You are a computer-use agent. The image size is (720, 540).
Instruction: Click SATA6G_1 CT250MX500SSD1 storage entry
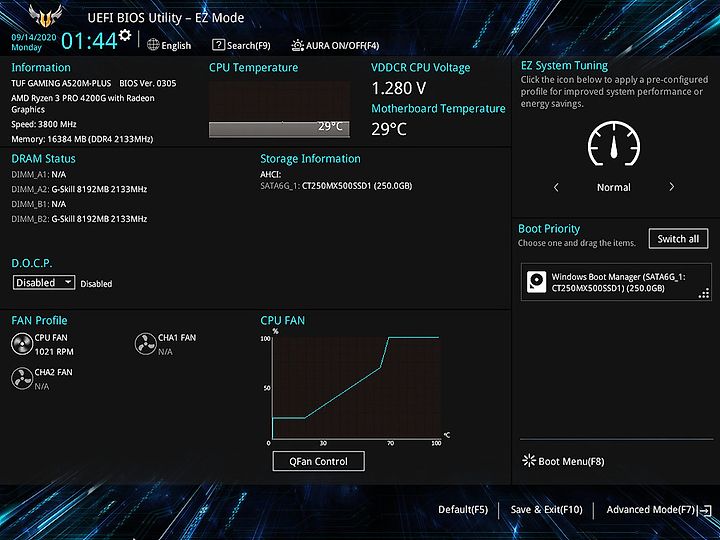[336, 186]
